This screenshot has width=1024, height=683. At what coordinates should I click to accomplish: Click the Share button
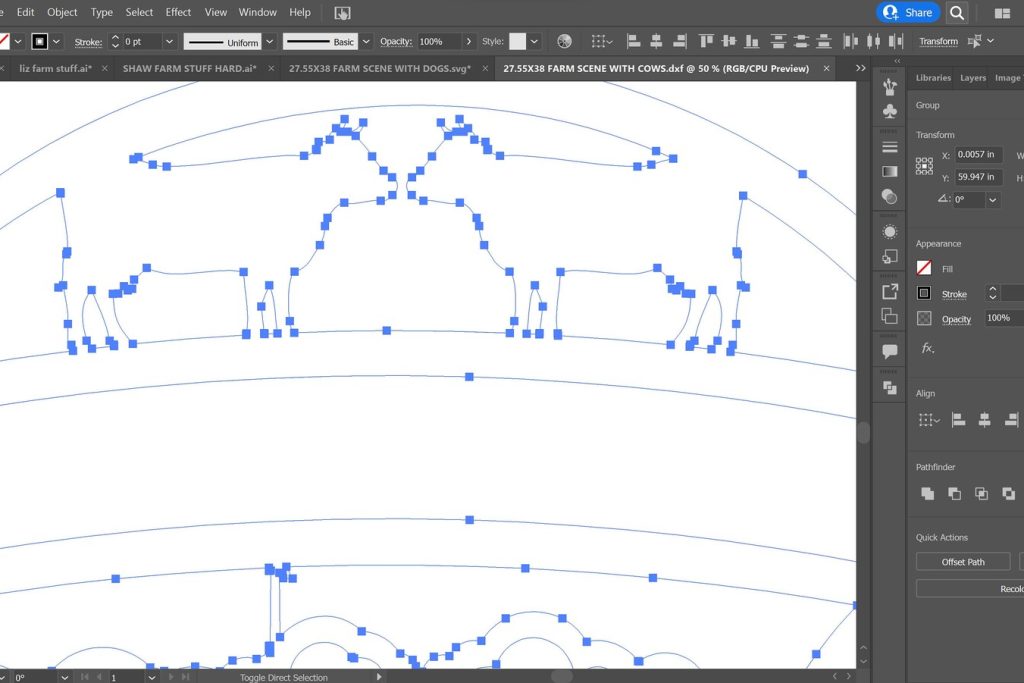coord(908,13)
